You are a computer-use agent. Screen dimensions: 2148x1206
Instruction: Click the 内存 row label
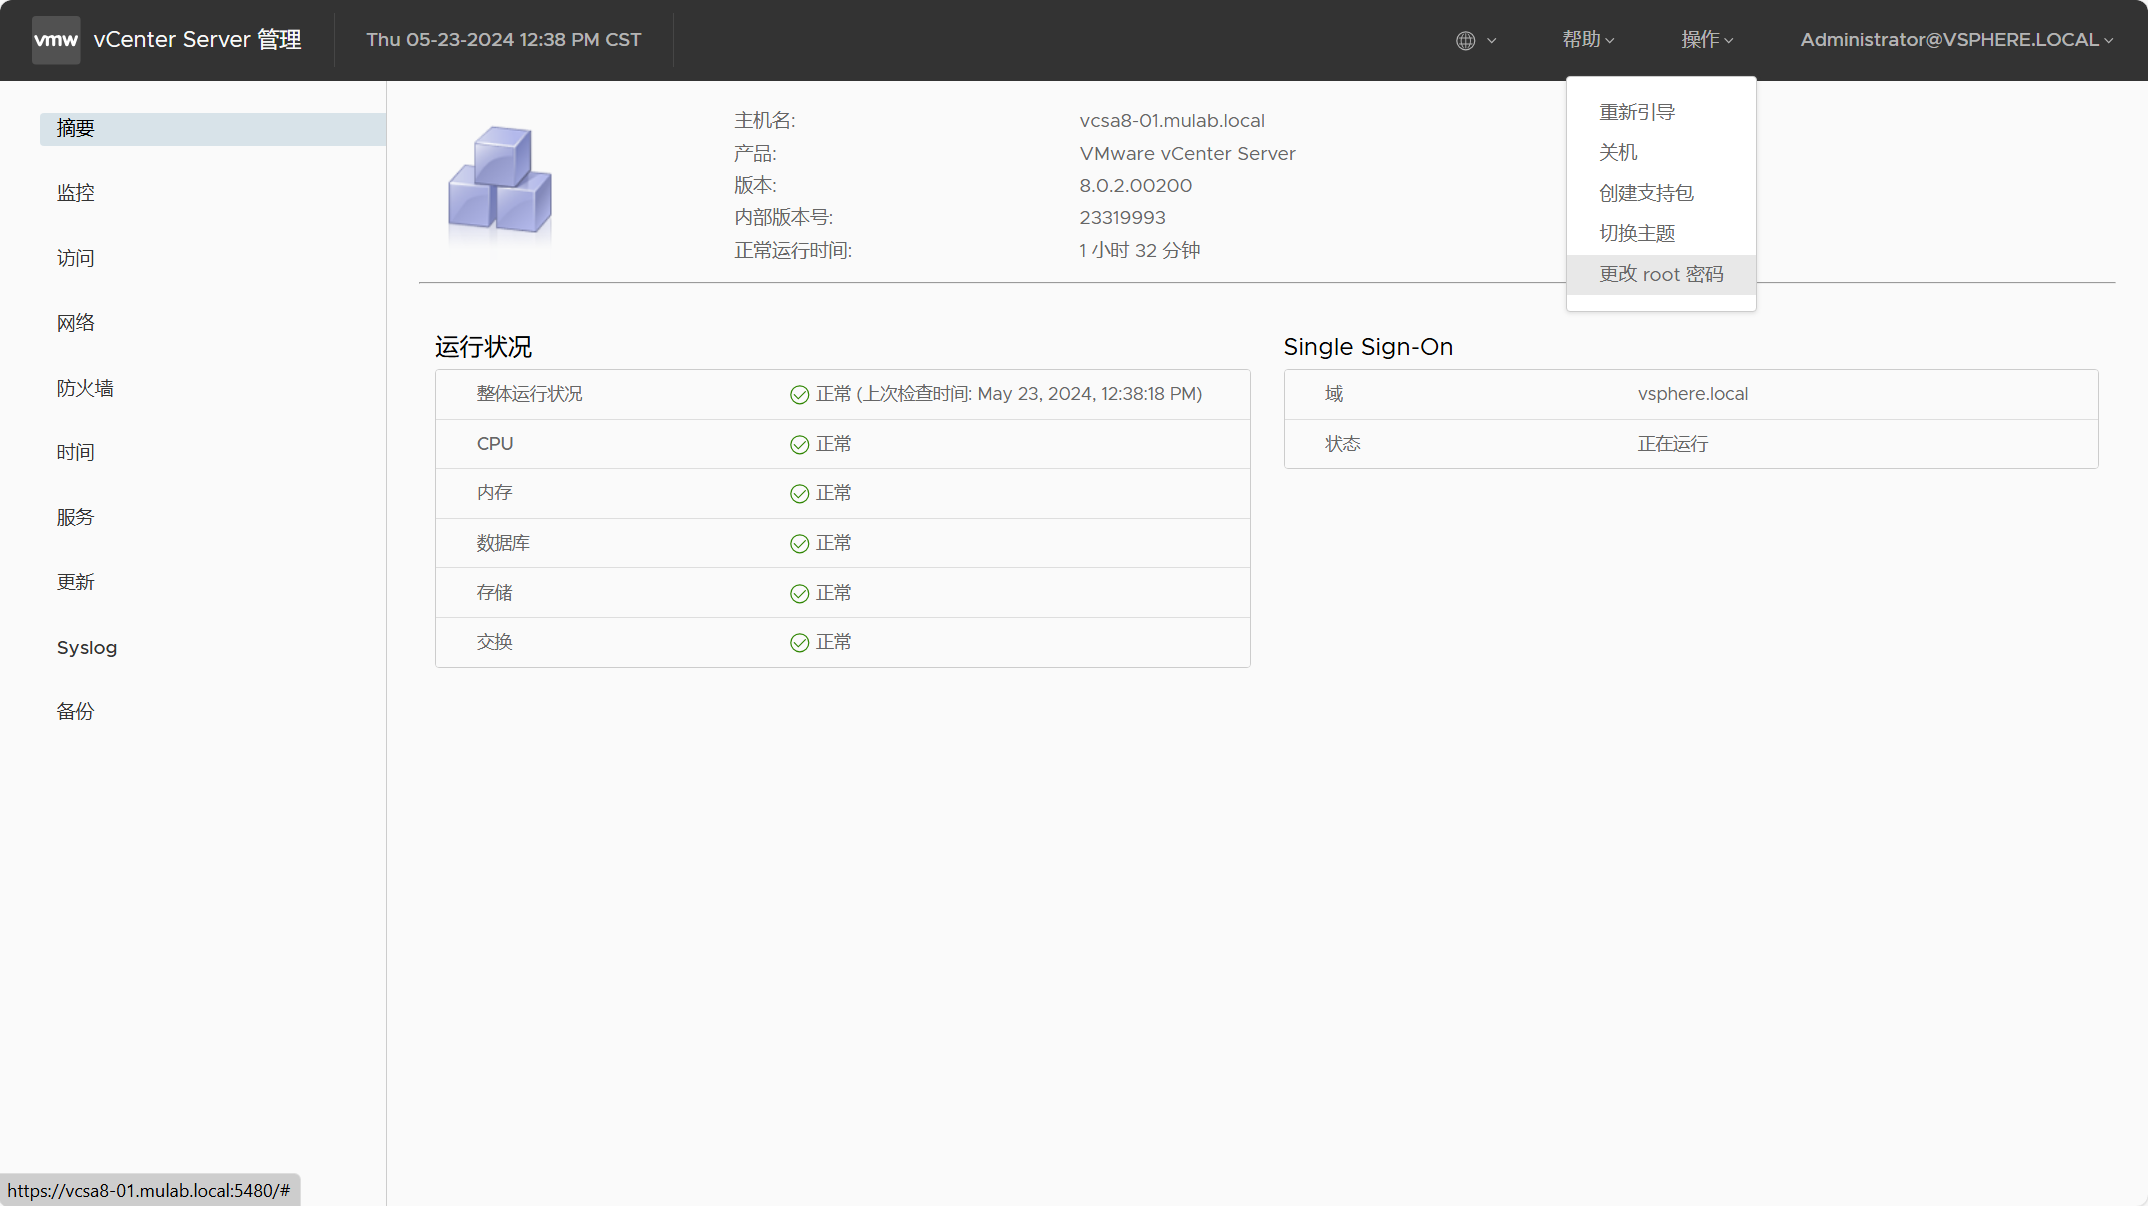click(494, 493)
